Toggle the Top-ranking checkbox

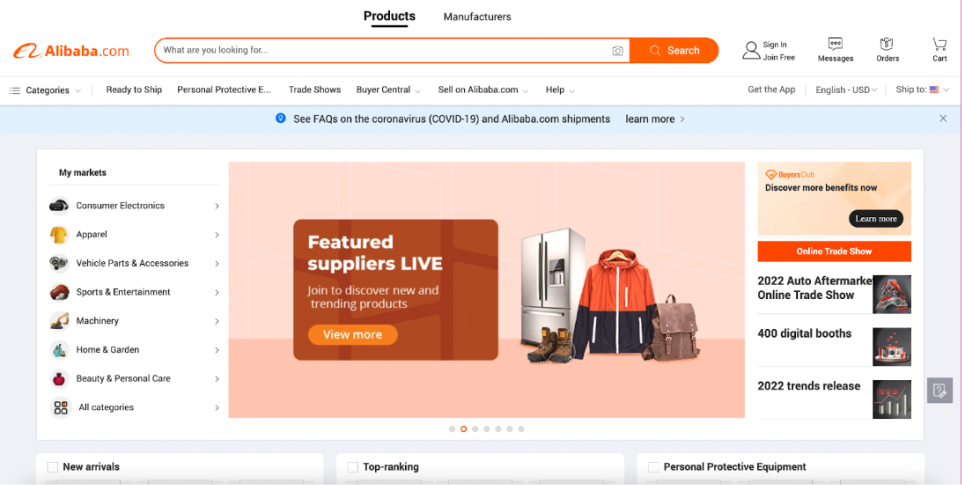(353, 467)
